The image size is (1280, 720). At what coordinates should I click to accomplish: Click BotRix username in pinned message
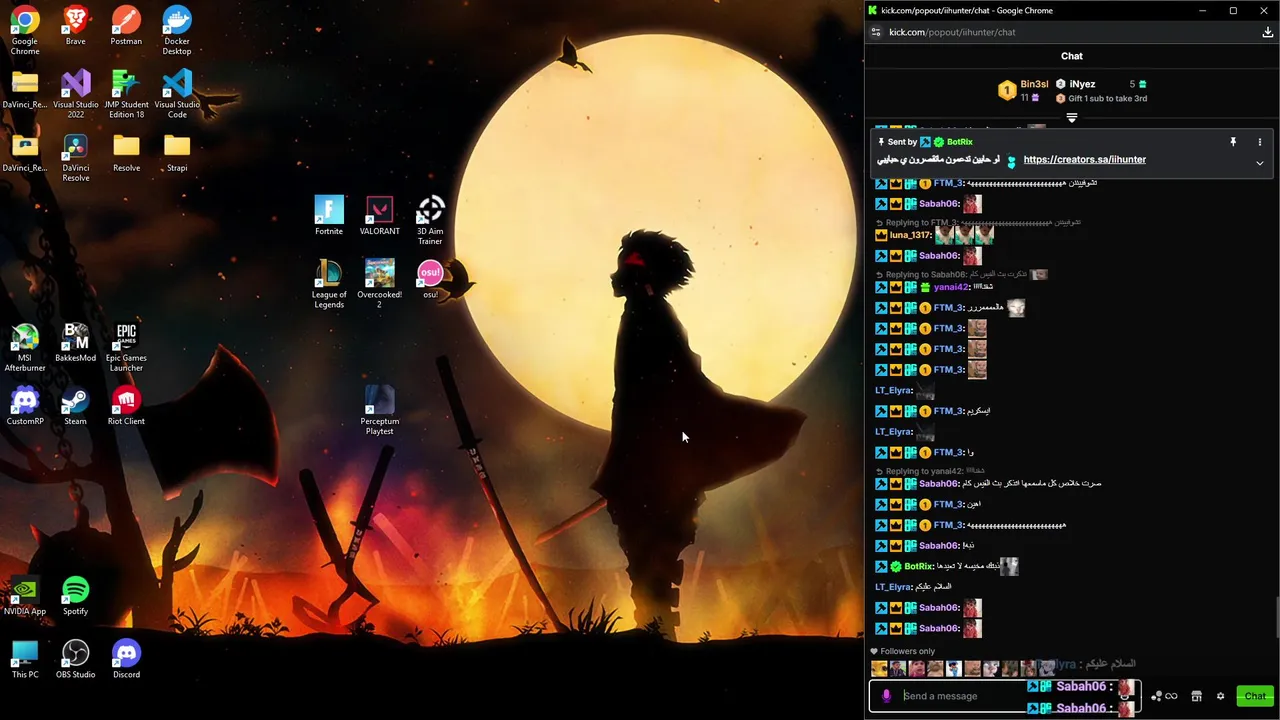point(959,142)
